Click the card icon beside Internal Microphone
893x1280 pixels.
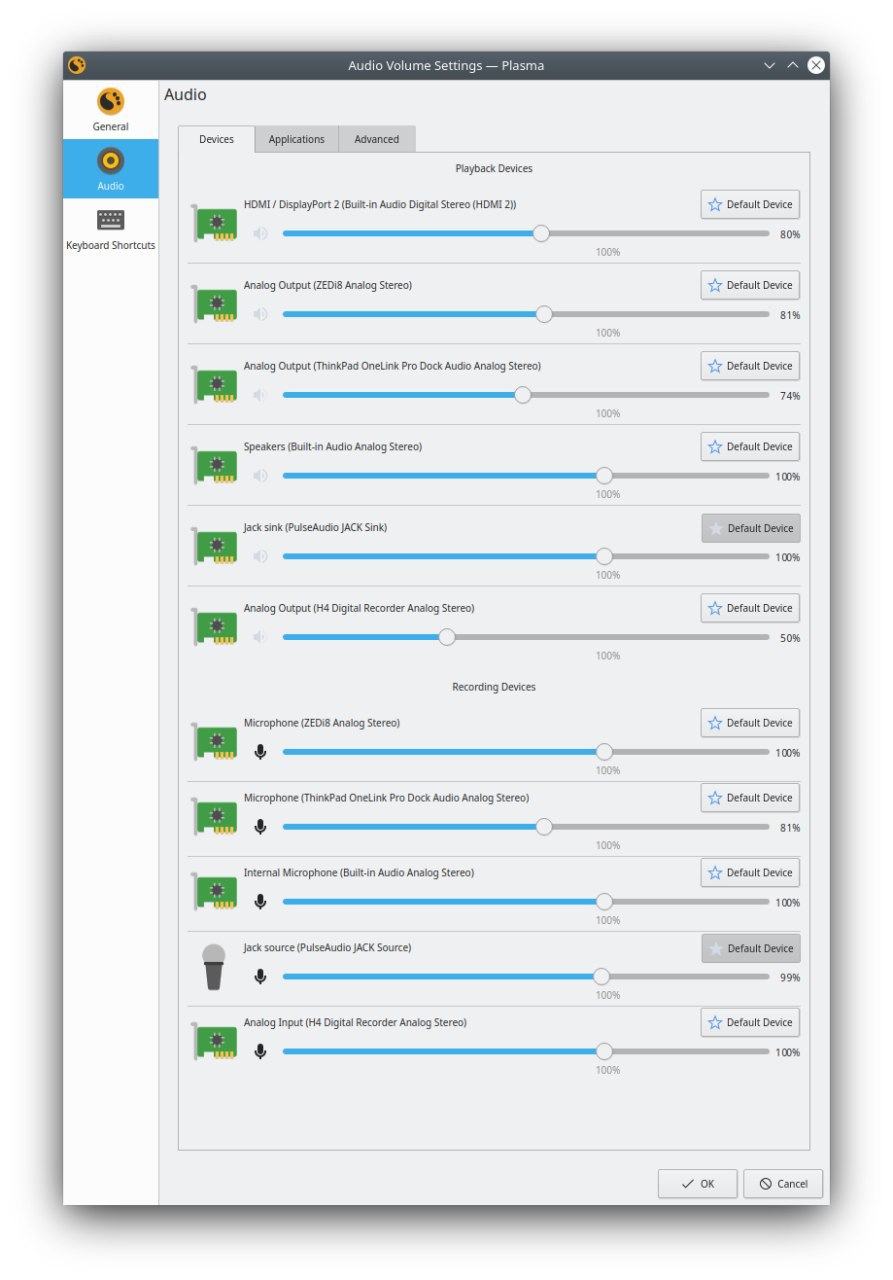coord(215,892)
